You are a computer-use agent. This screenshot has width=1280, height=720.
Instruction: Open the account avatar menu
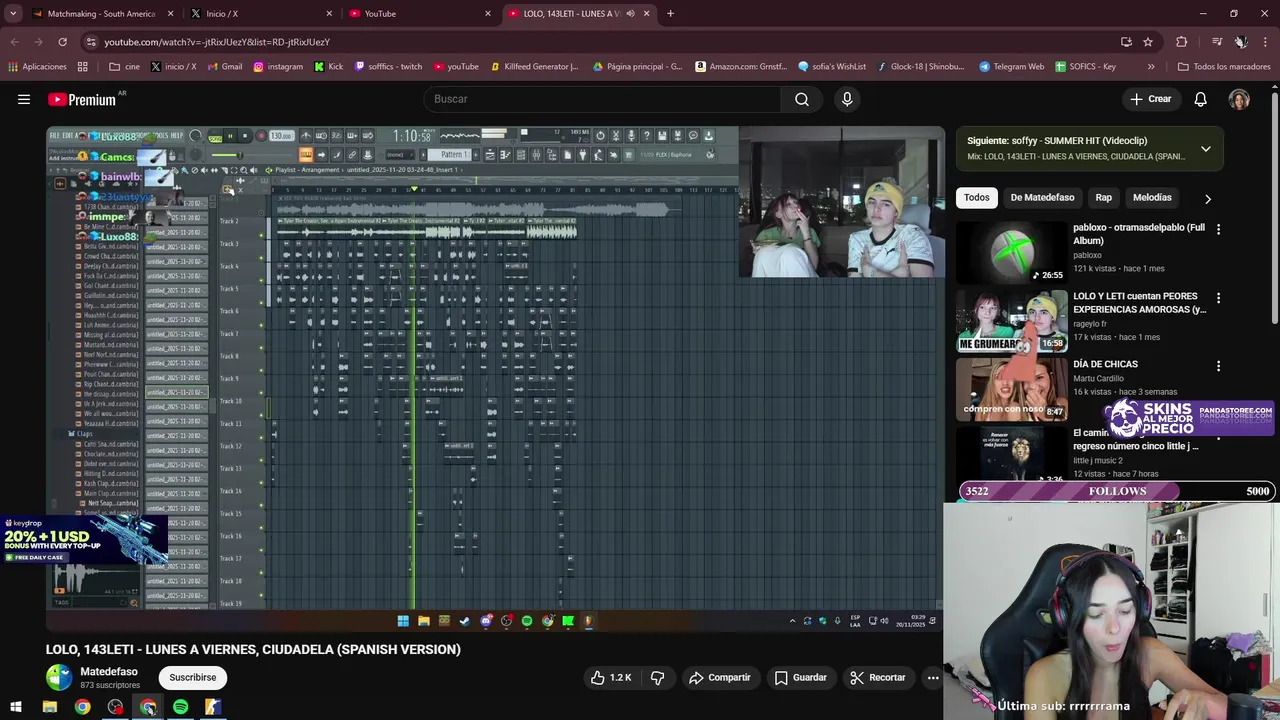[x=1239, y=99]
